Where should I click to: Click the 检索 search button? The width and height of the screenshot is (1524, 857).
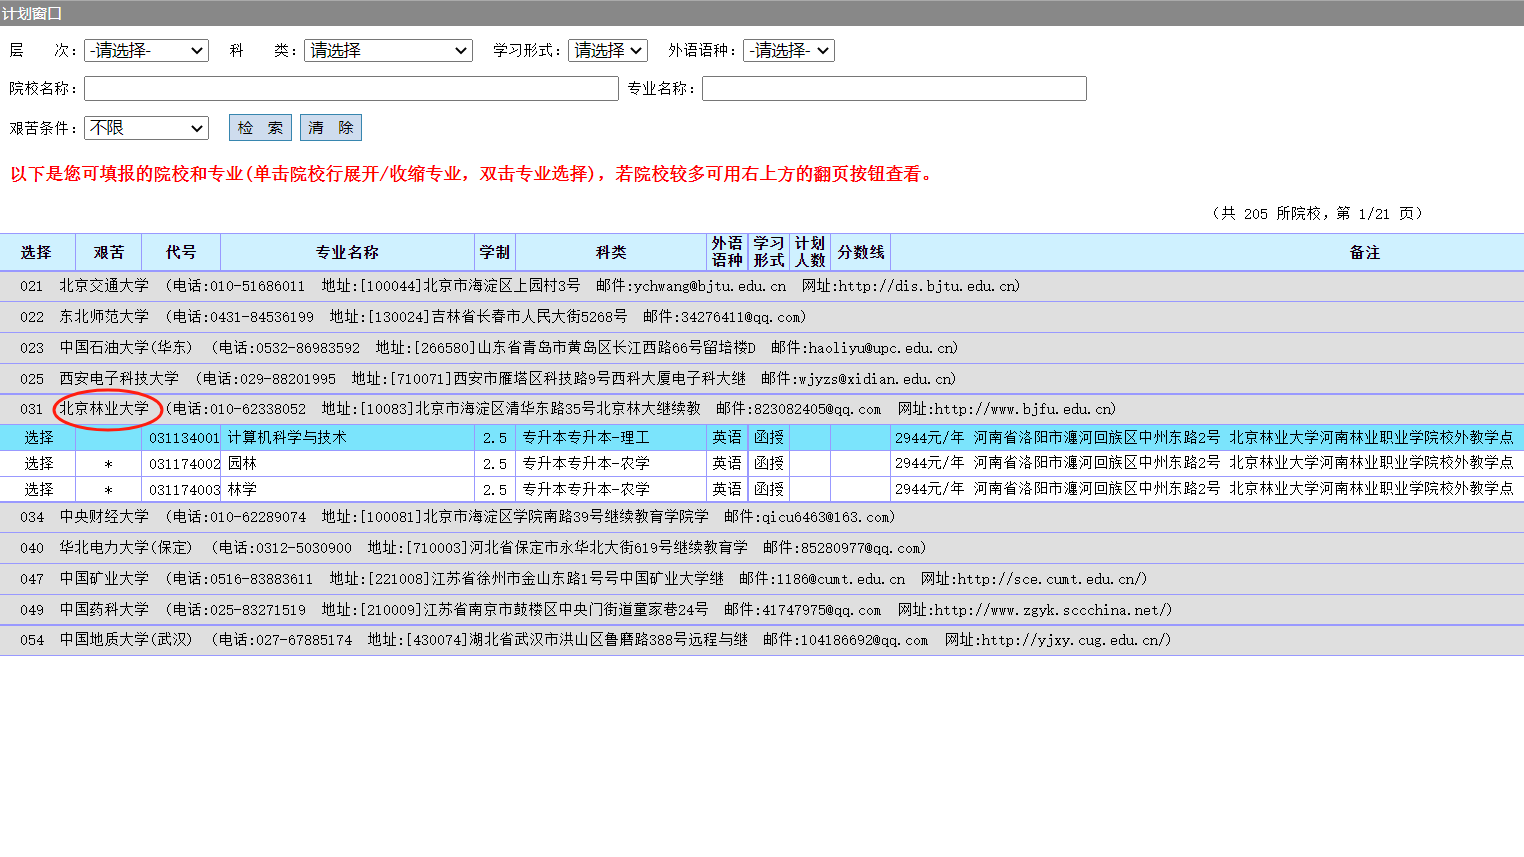click(x=259, y=127)
